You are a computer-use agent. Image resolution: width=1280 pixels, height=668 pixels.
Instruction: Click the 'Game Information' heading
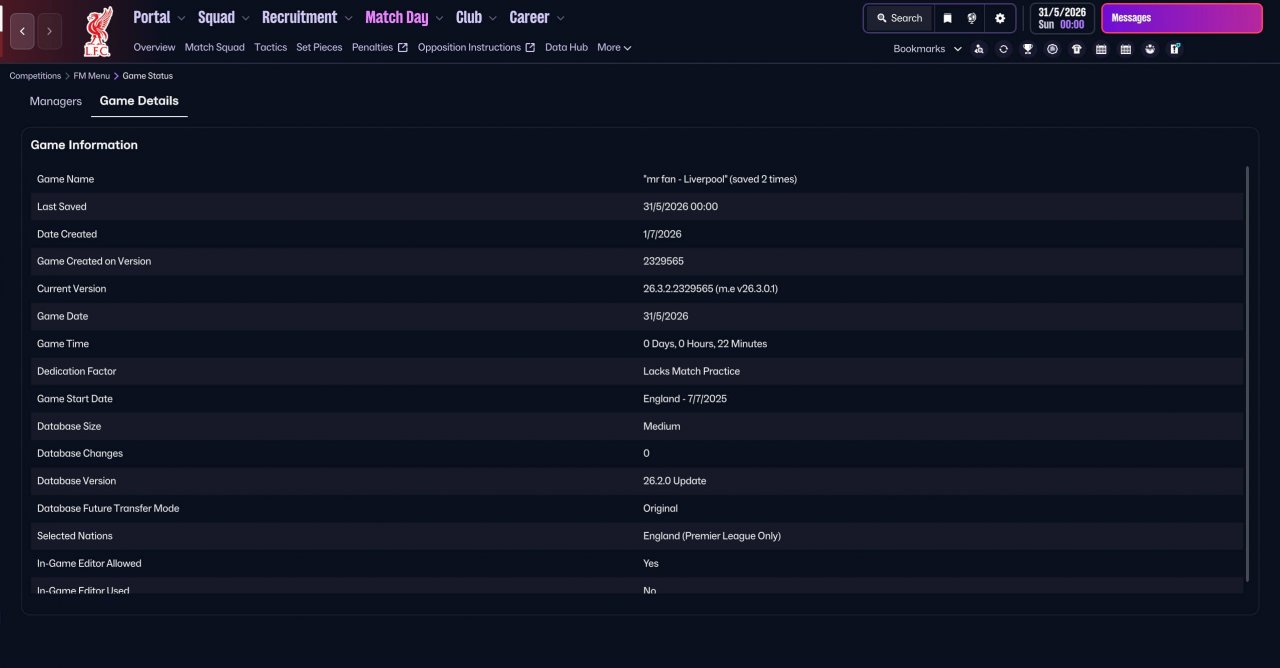84,145
